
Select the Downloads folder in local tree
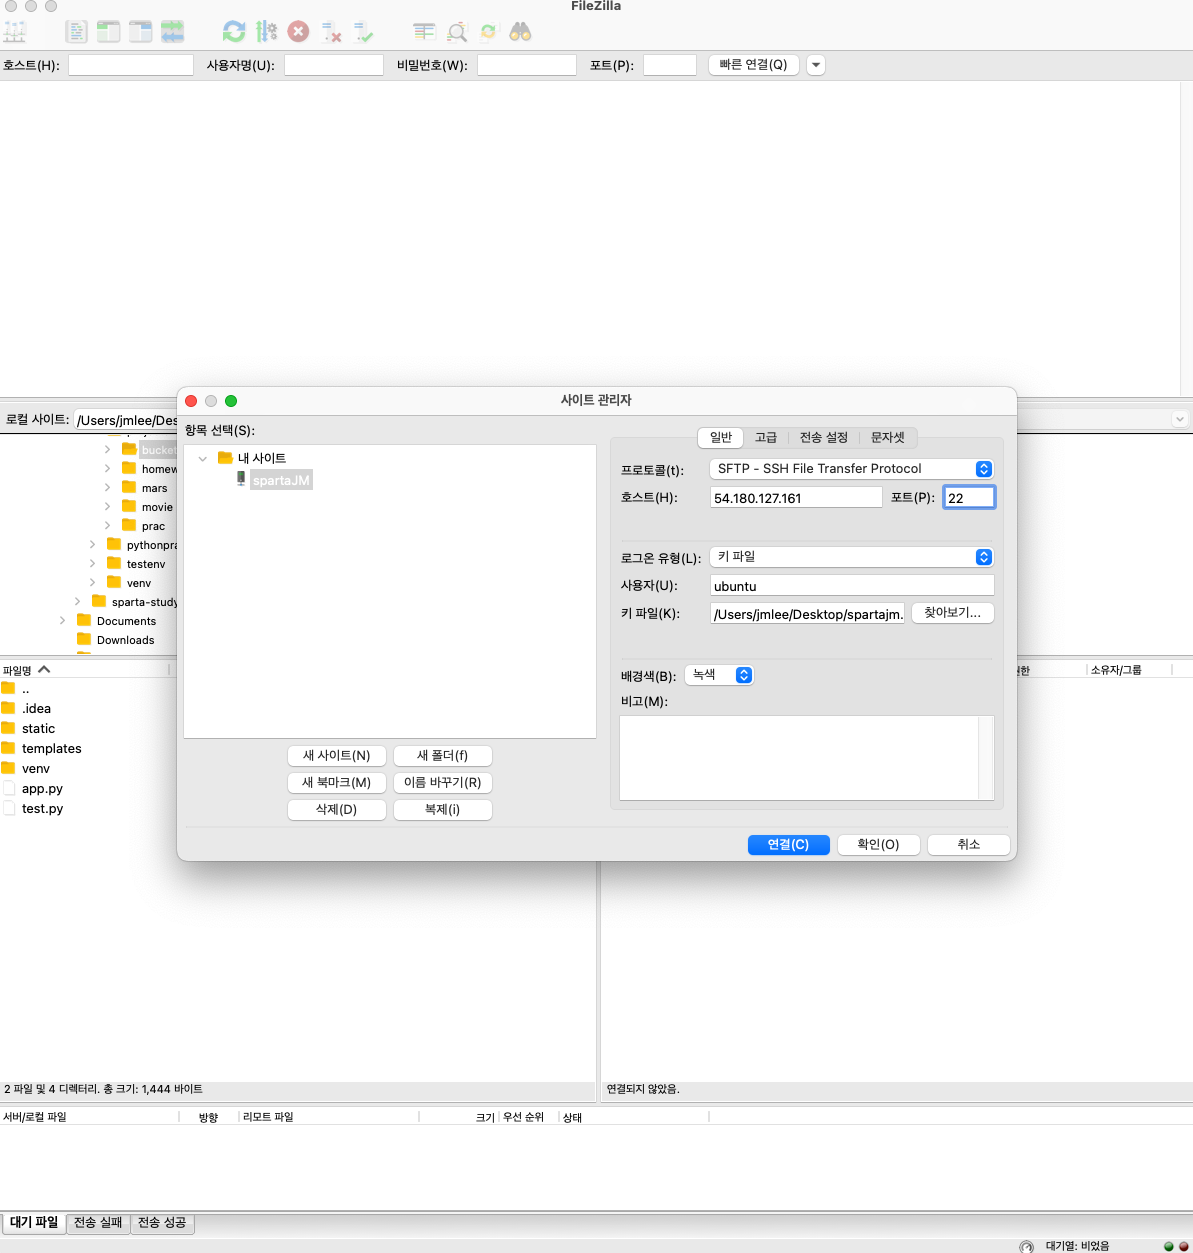tap(125, 640)
